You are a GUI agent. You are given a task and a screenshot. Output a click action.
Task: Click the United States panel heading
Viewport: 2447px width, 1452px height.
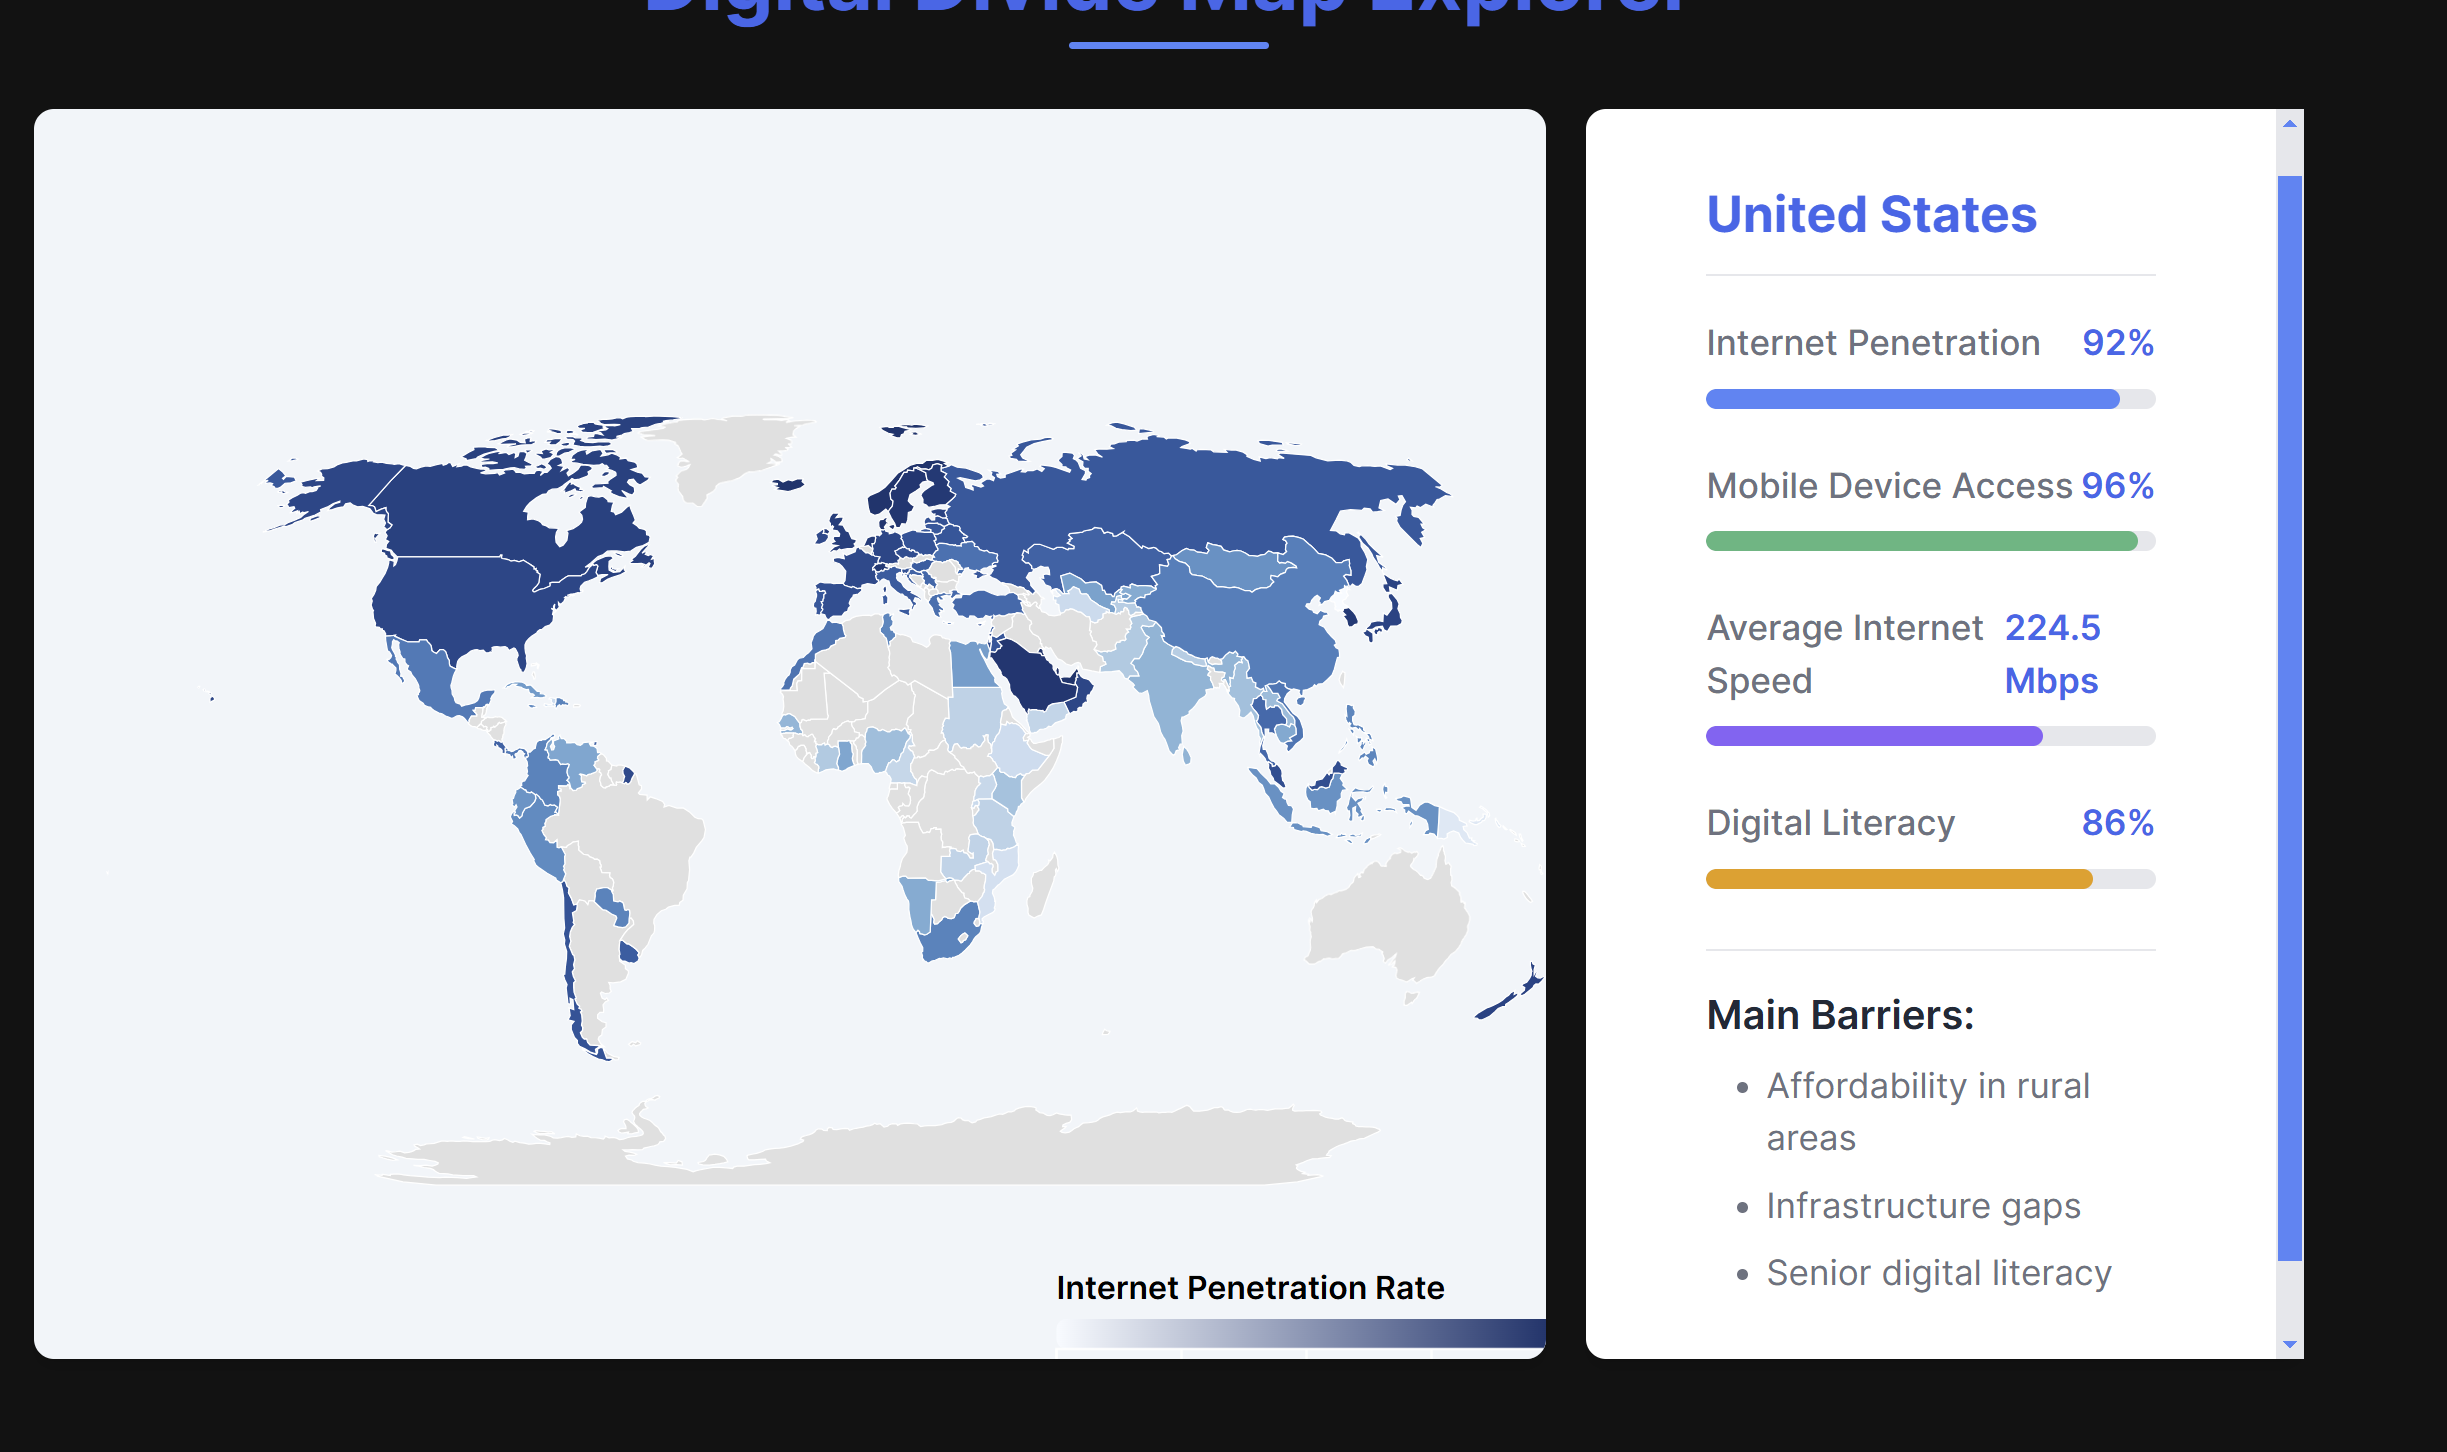coord(1871,214)
